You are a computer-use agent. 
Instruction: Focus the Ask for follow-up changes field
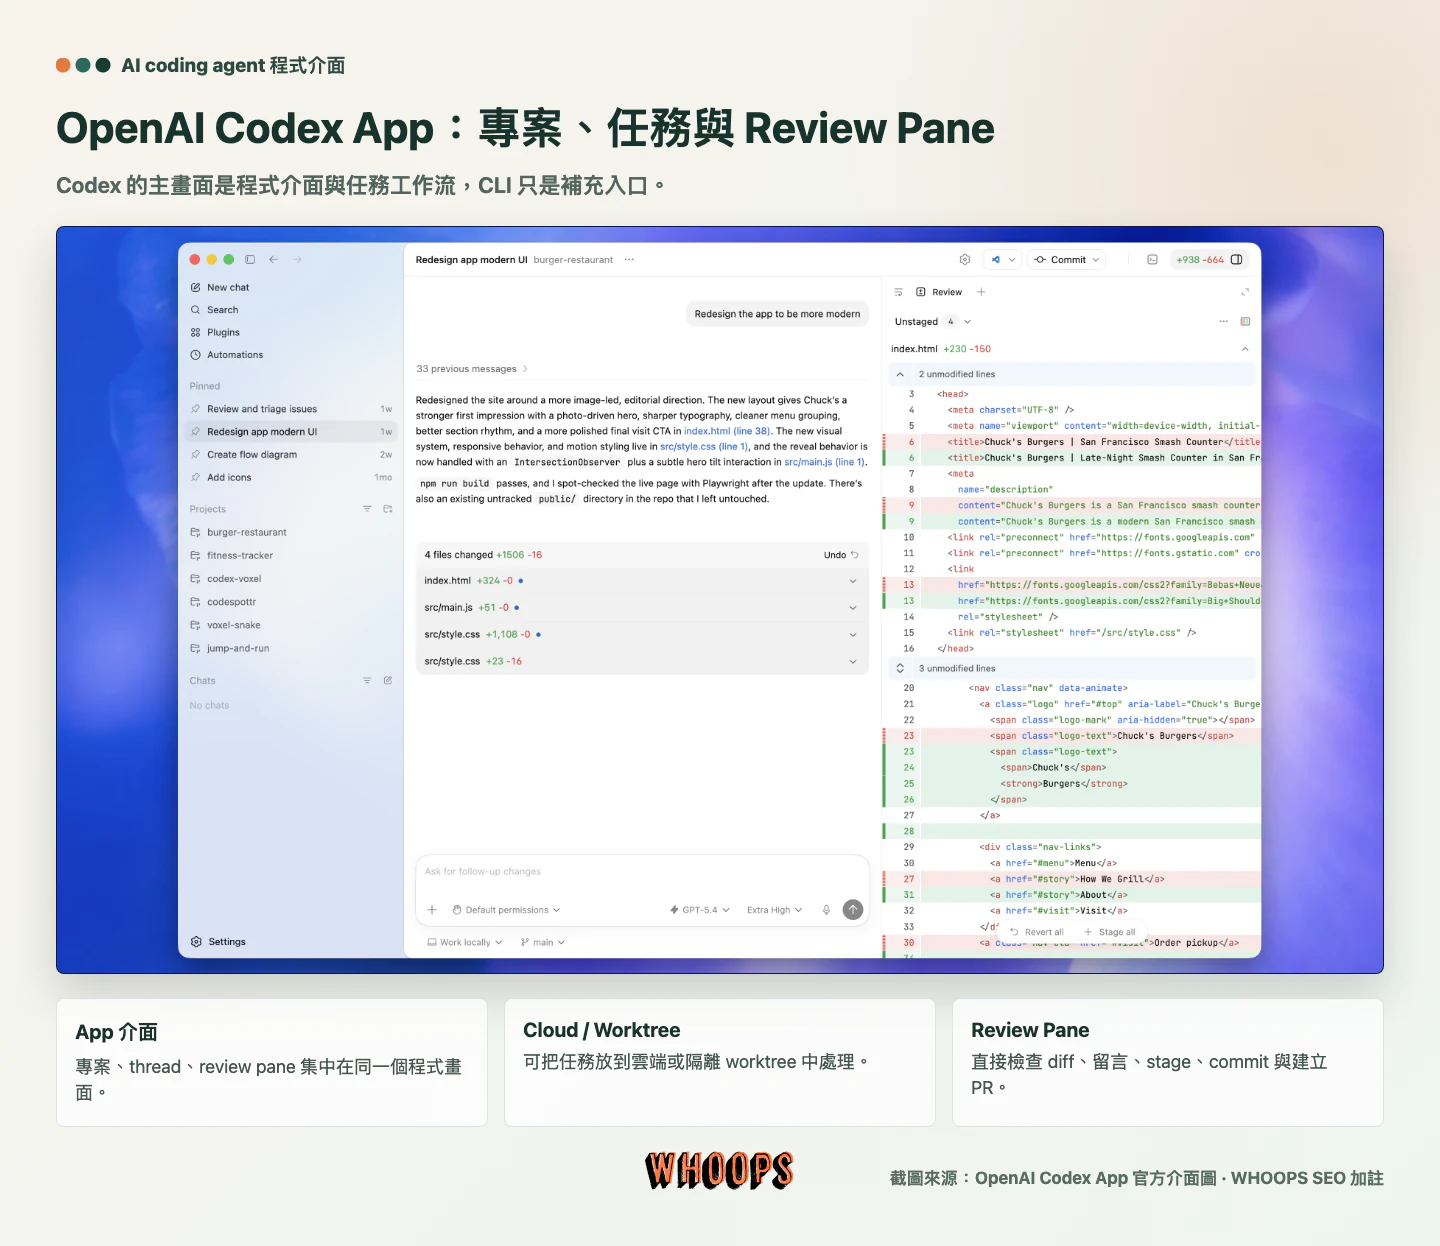[641, 872]
